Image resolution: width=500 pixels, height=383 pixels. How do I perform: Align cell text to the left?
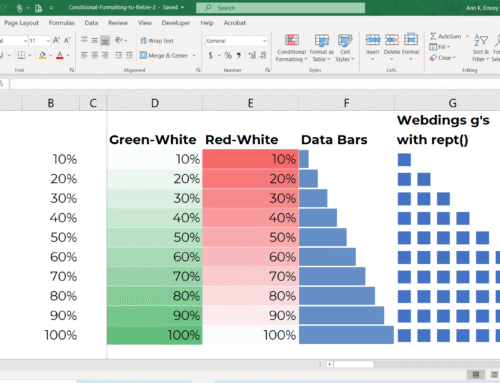coord(84,55)
